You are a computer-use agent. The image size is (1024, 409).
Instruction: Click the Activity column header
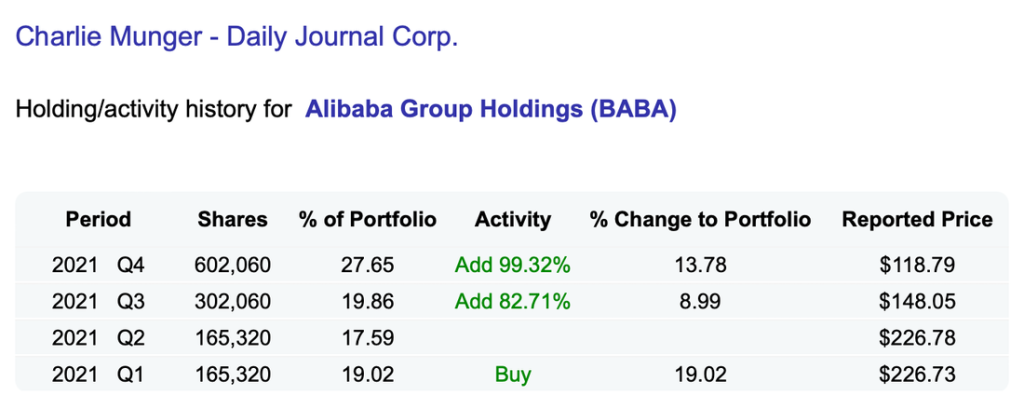pos(513,219)
